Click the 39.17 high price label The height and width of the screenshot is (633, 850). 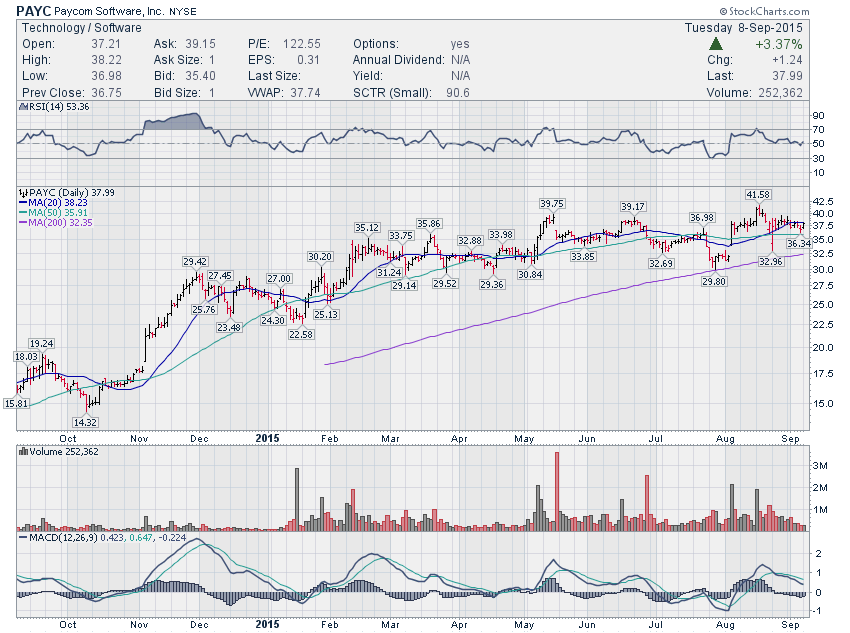[633, 206]
